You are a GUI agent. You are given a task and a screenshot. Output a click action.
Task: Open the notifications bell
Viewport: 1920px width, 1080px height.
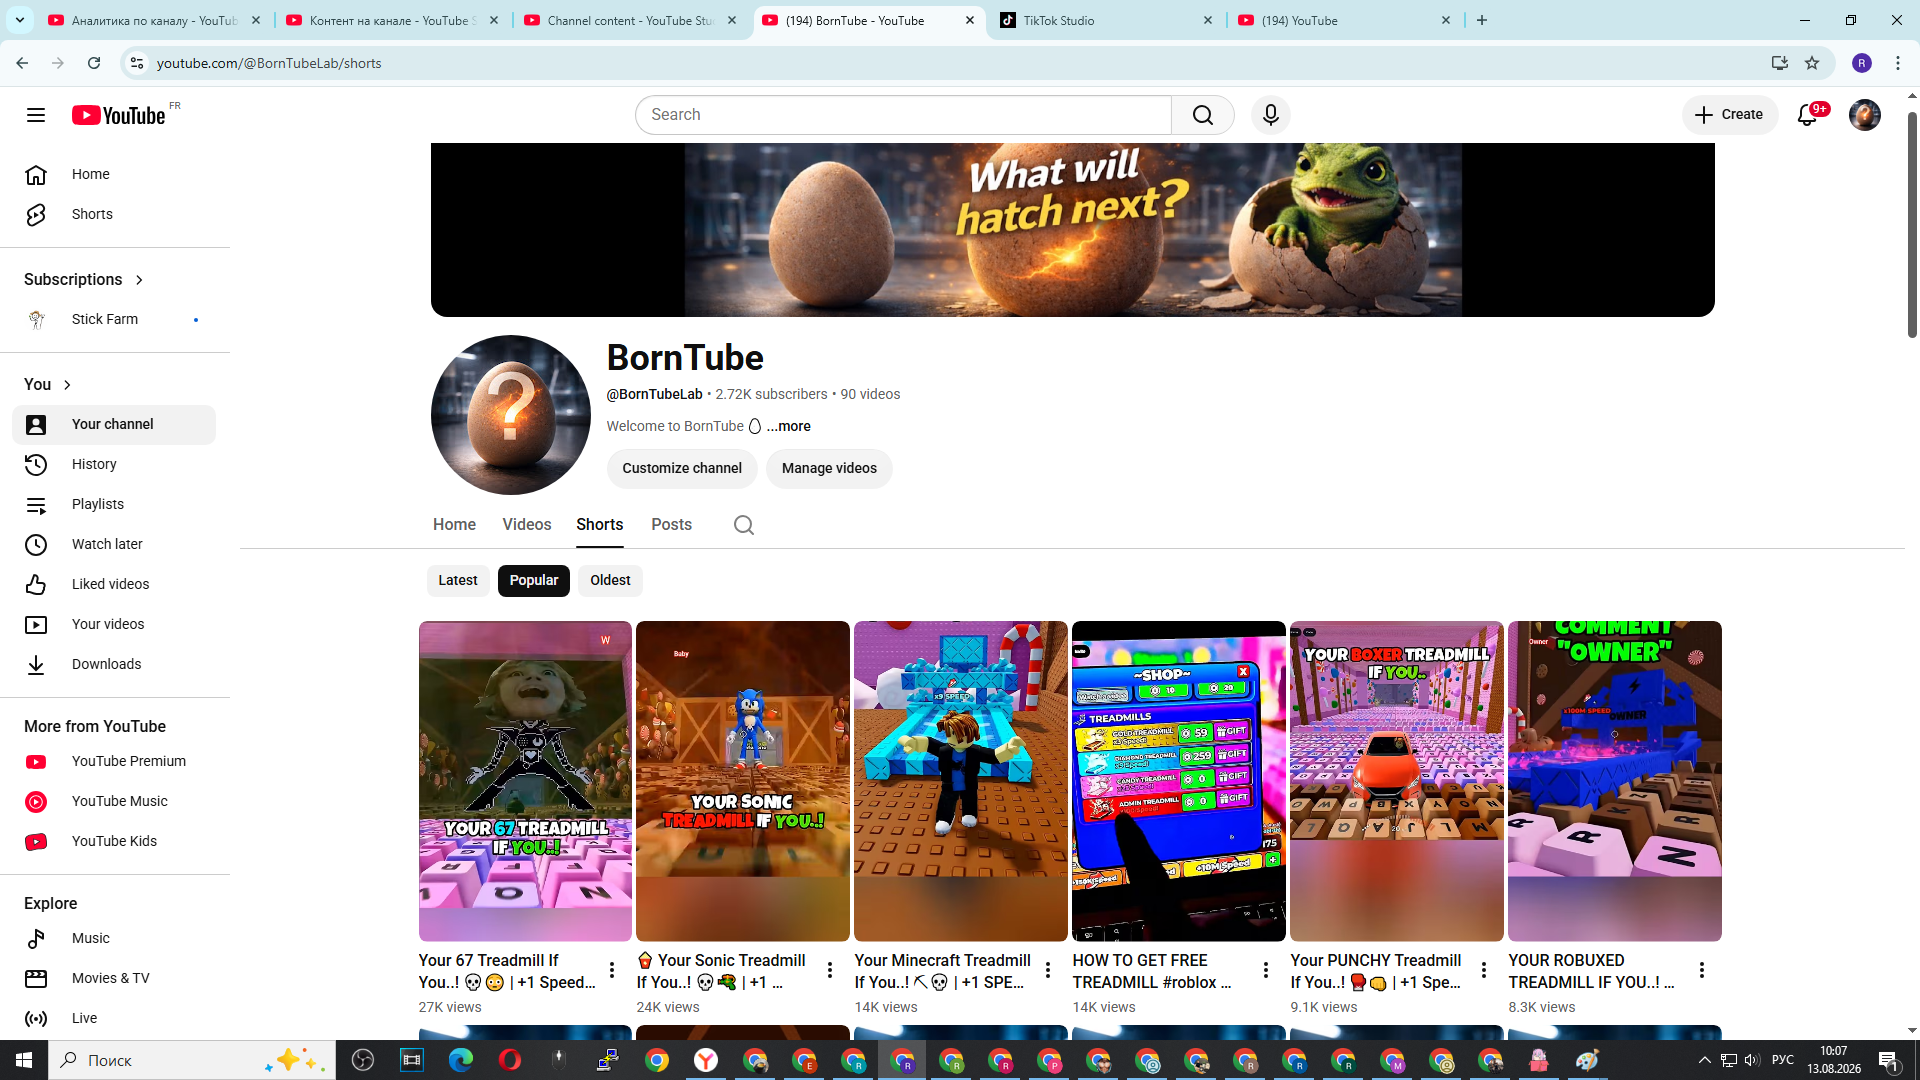click(1807, 115)
